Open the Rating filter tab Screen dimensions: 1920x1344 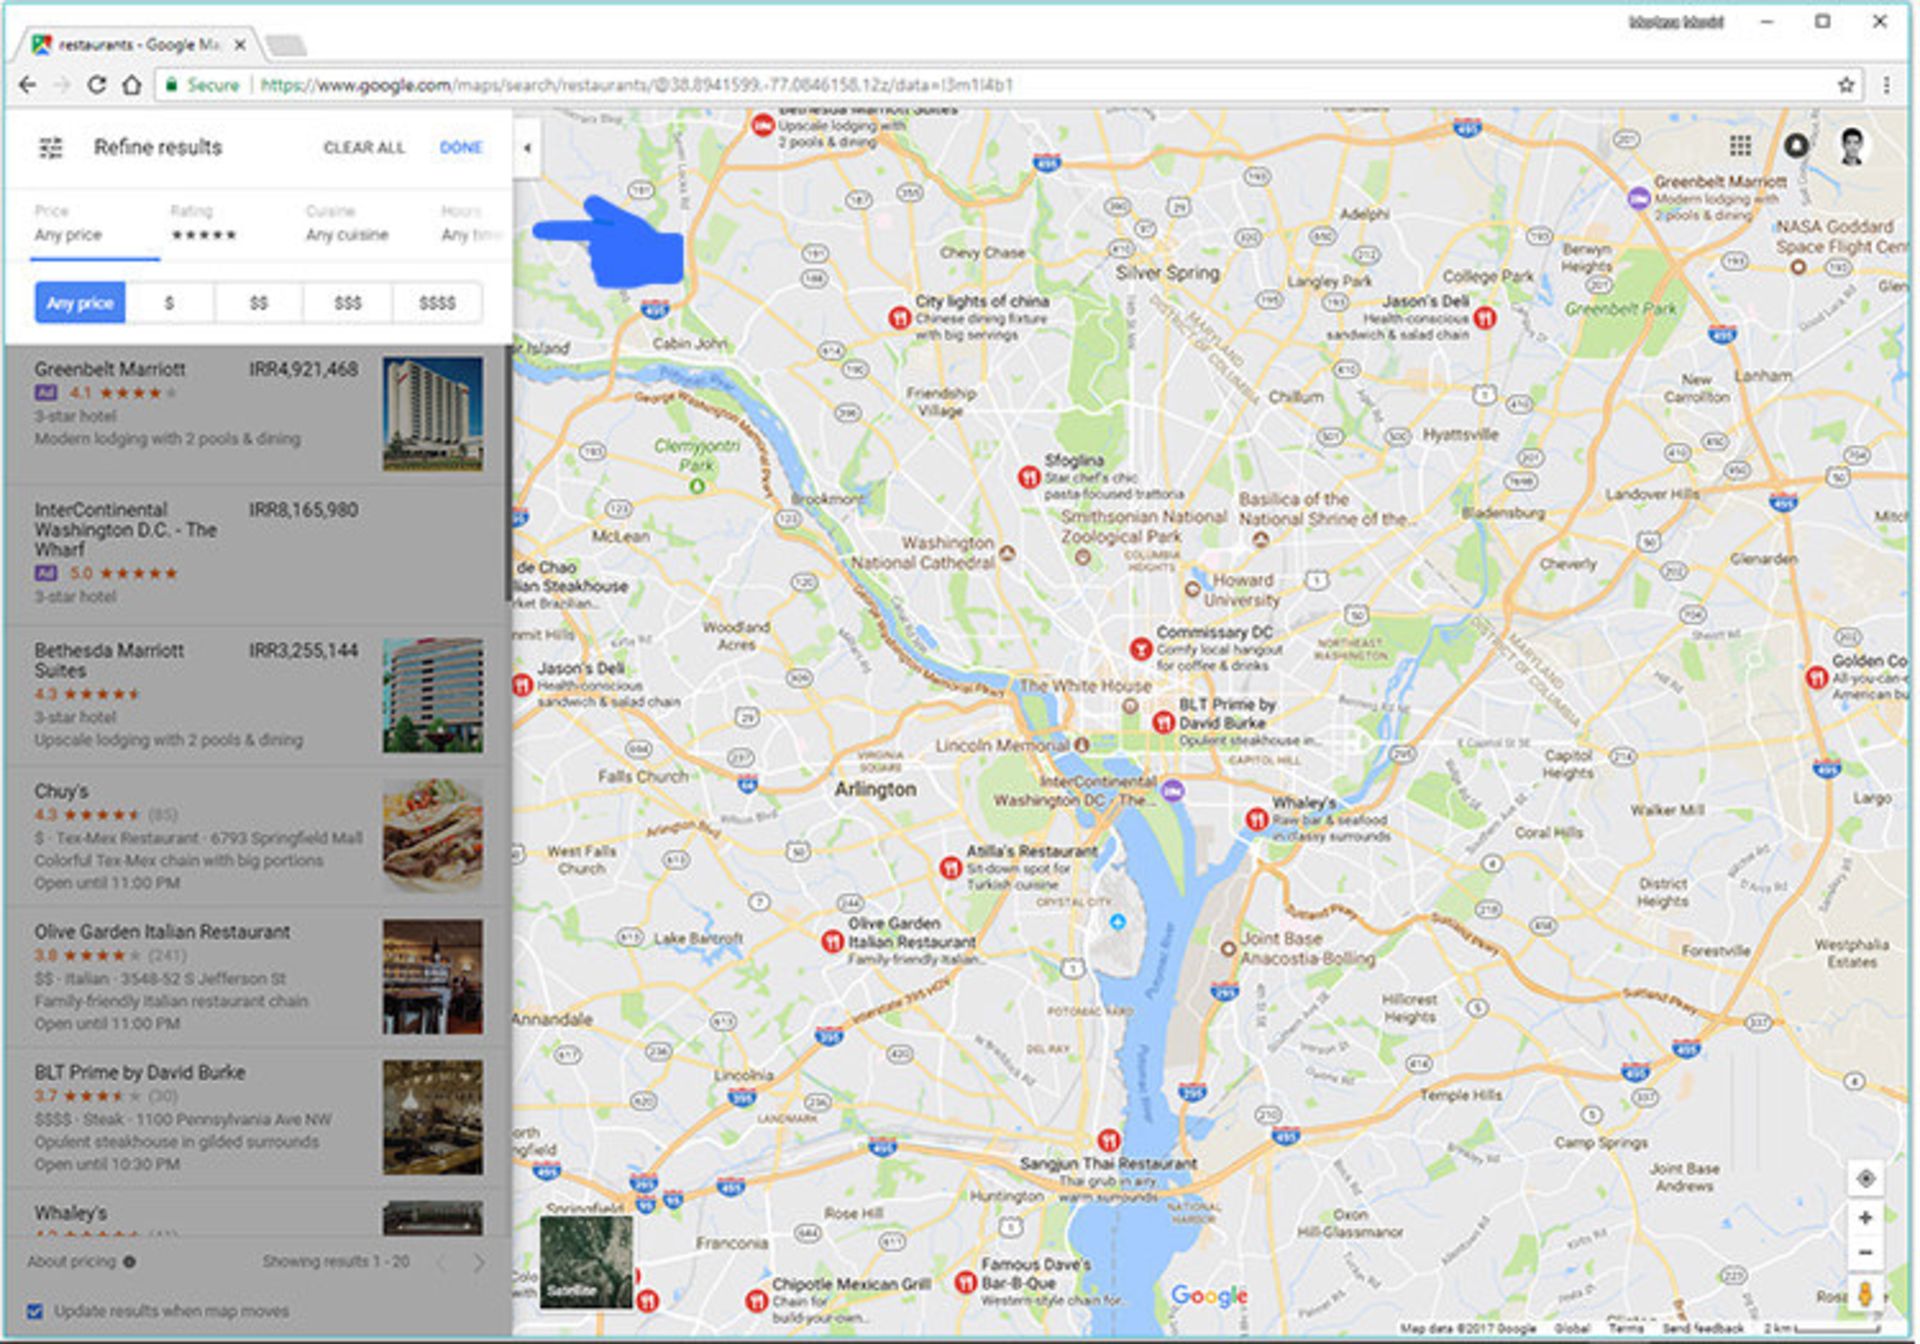(204, 224)
